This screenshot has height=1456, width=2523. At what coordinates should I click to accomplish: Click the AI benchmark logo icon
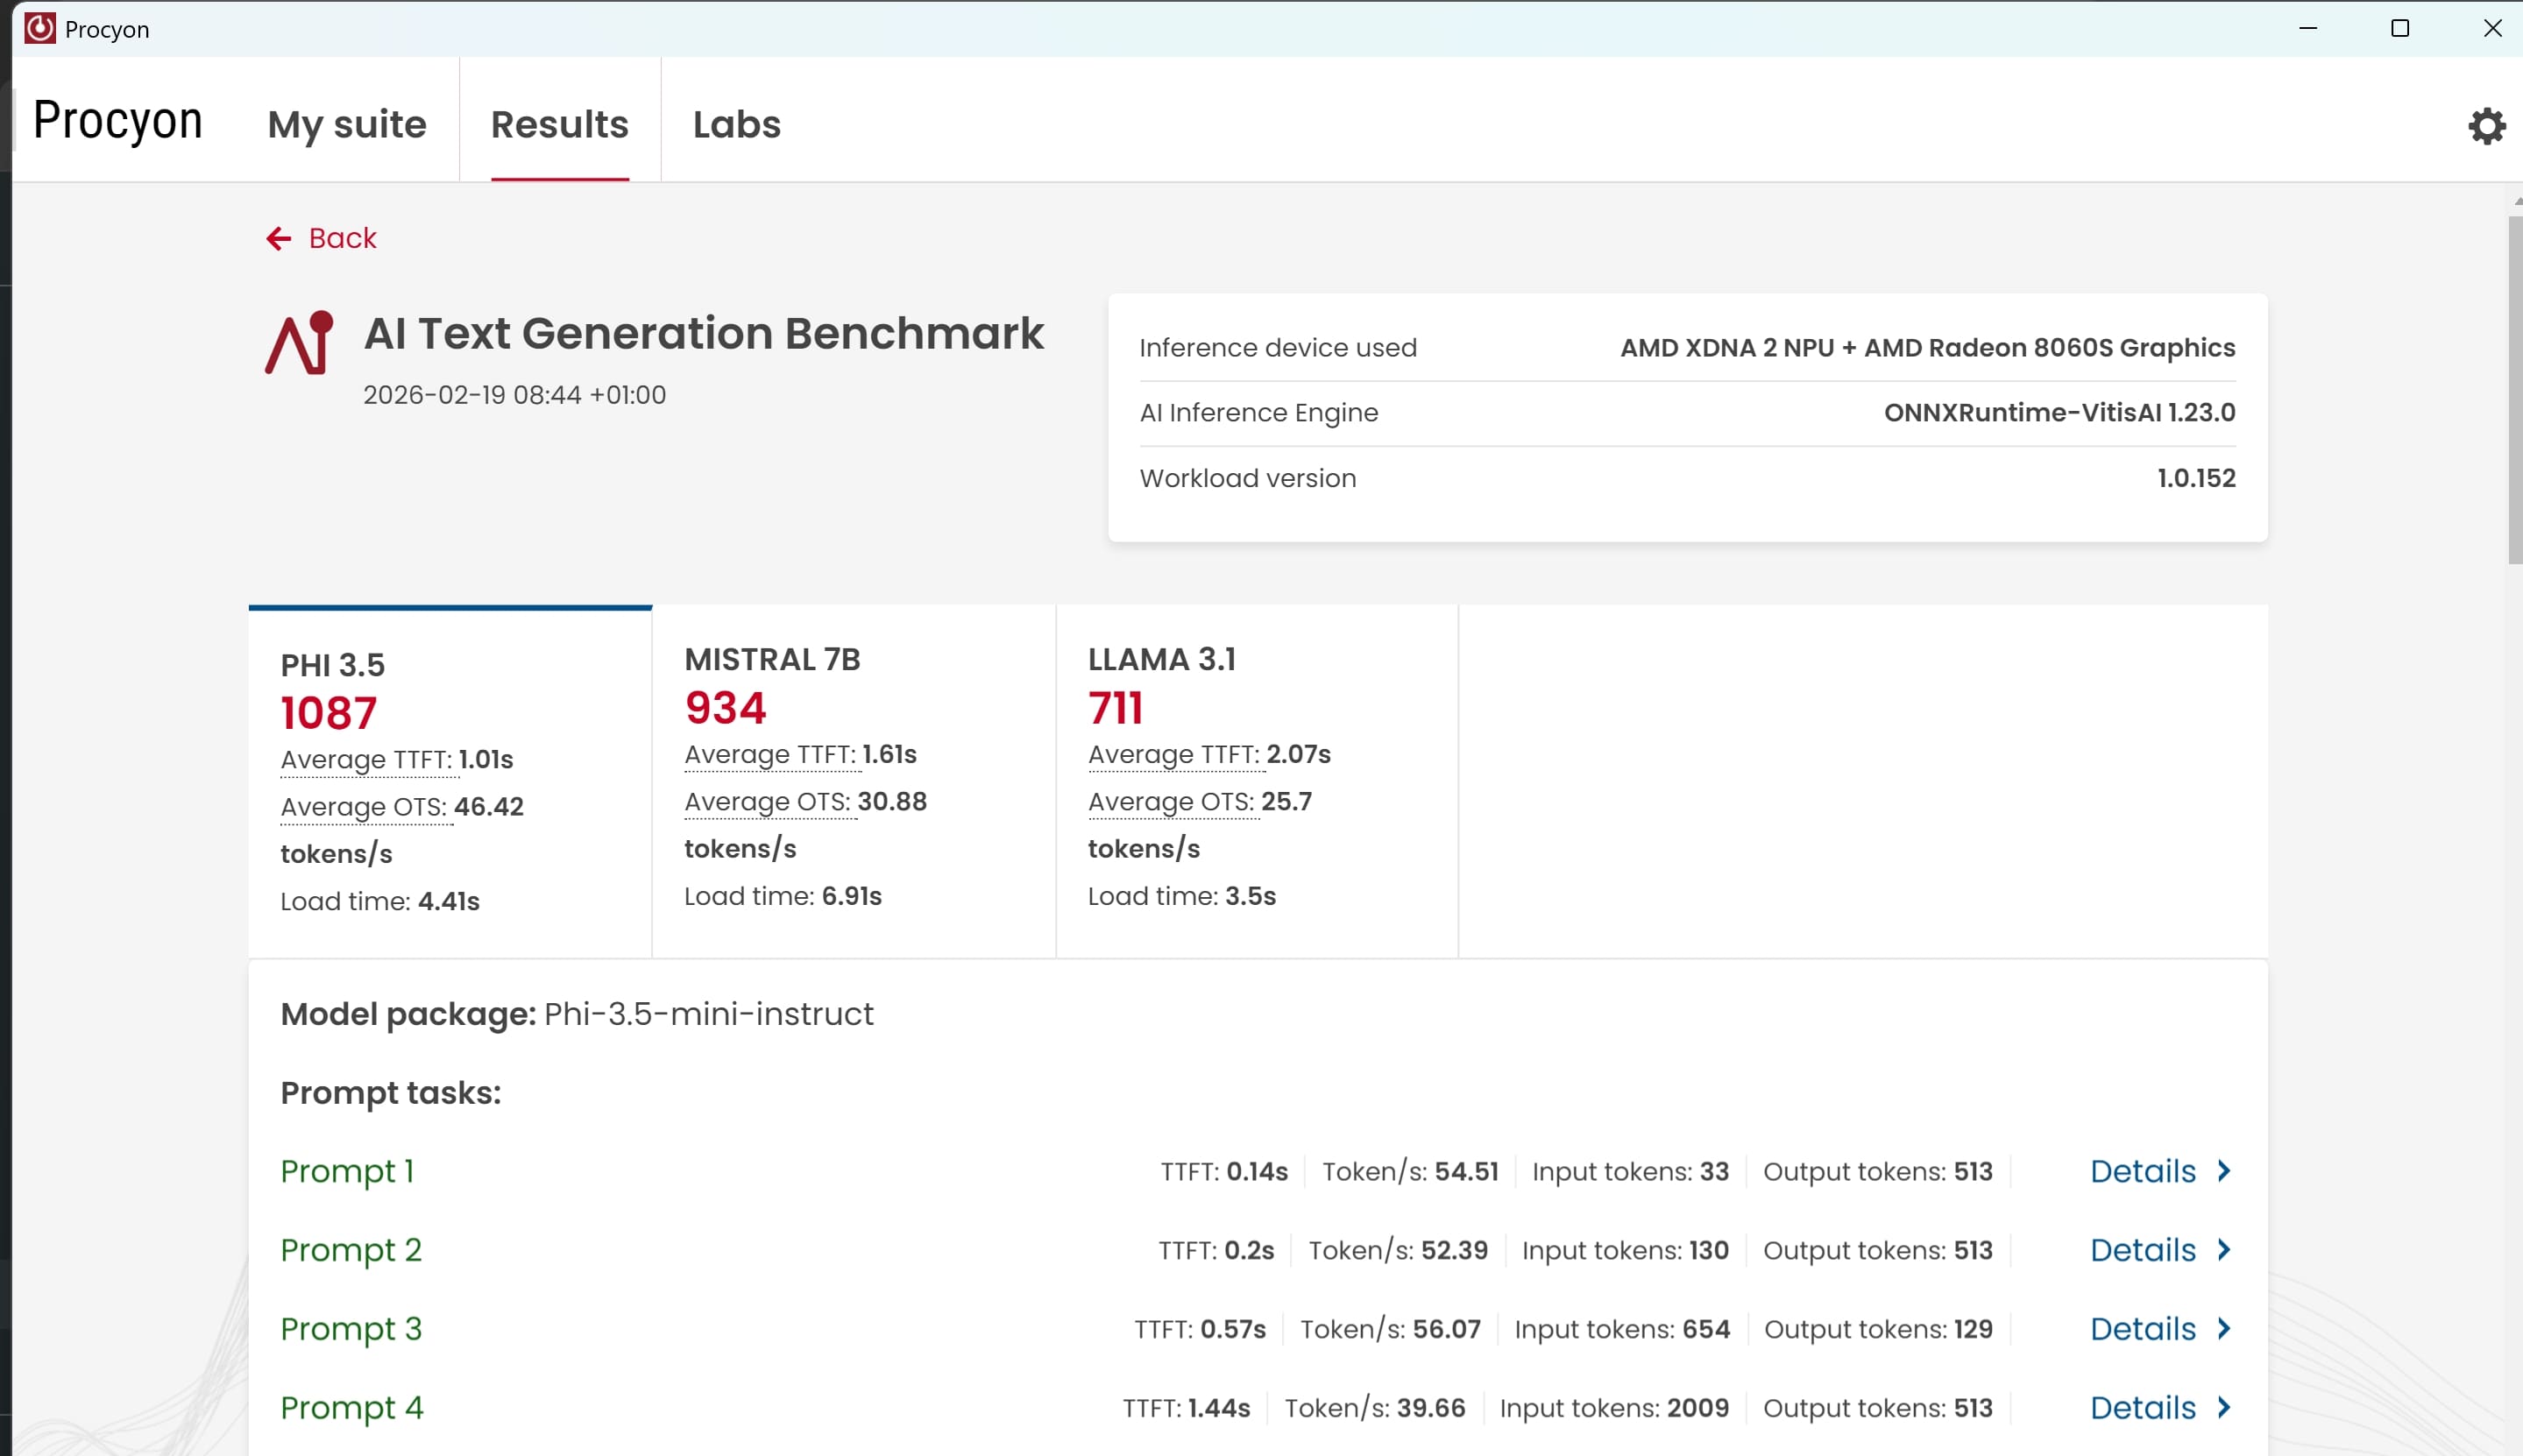(298, 343)
